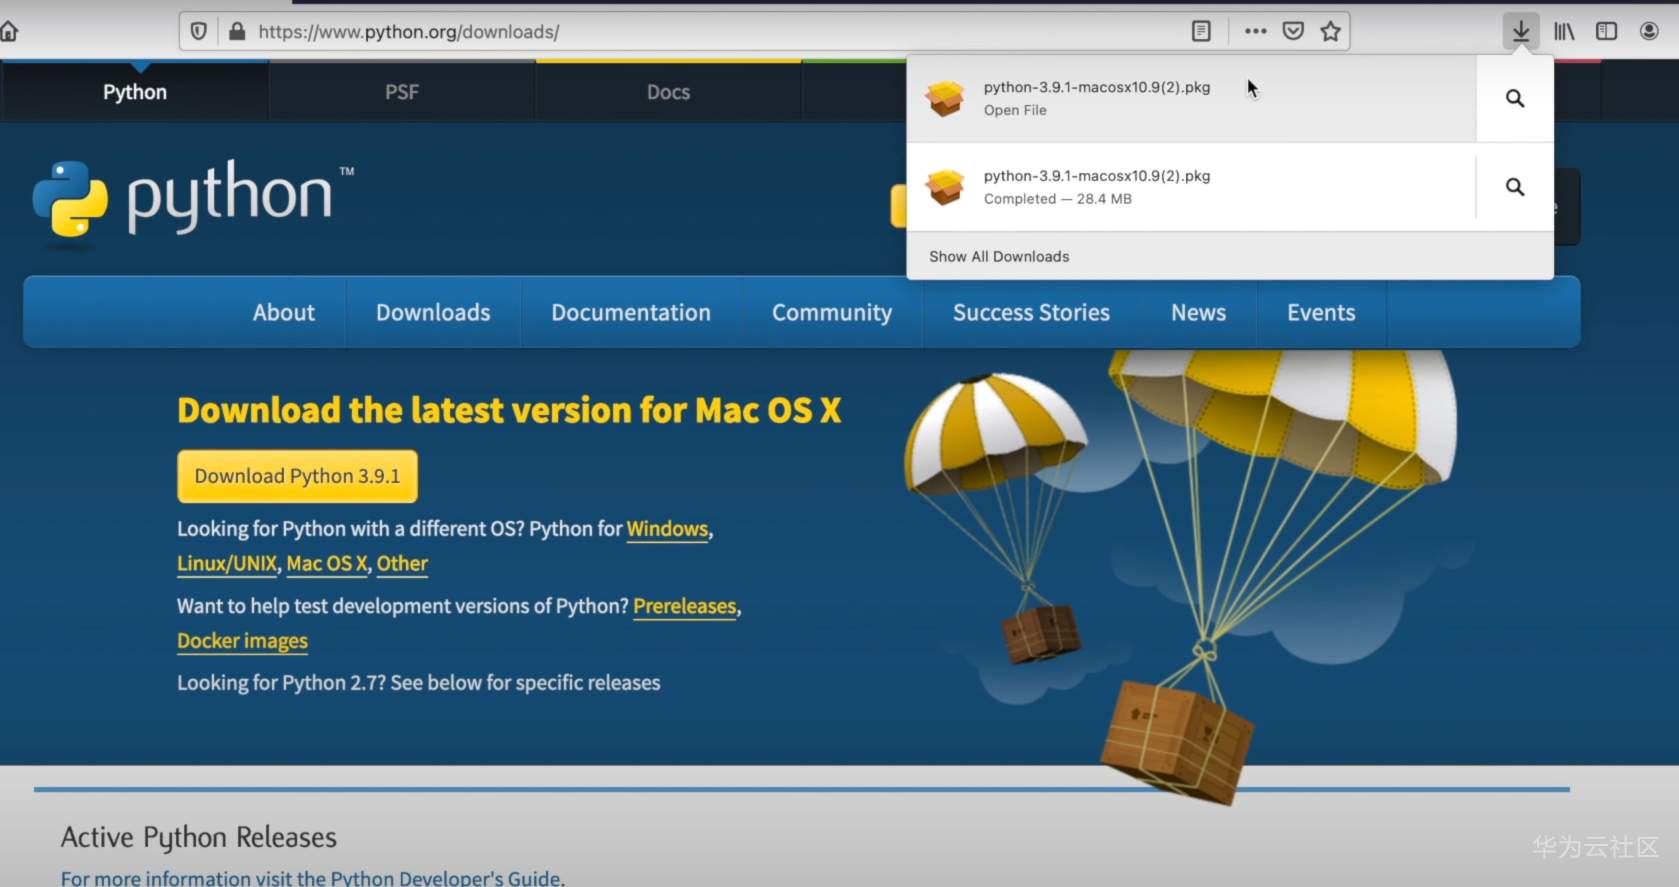The width and height of the screenshot is (1679, 887).
Task: Open the page actions three-dot menu
Action: pos(1255,32)
